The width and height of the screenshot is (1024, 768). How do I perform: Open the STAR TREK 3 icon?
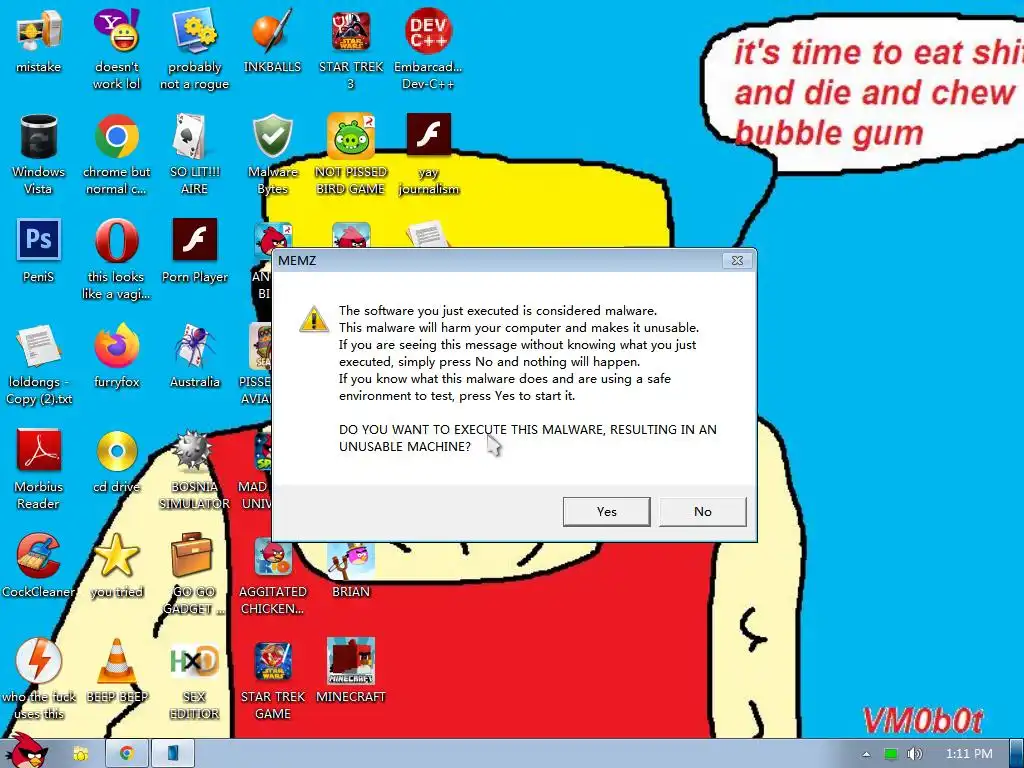click(x=351, y=49)
